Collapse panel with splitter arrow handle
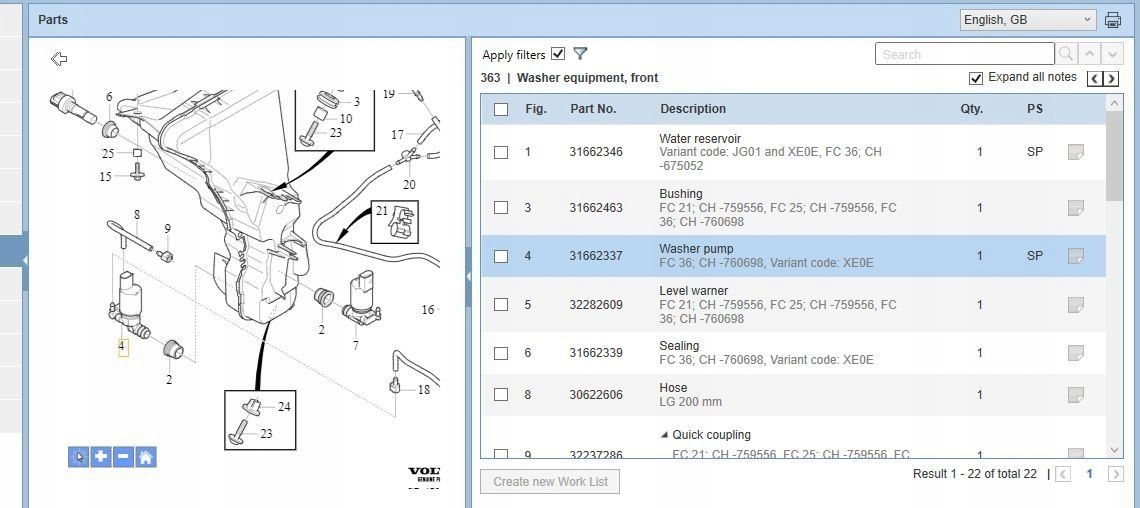Viewport: 1140px width, 508px height. (x=468, y=275)
